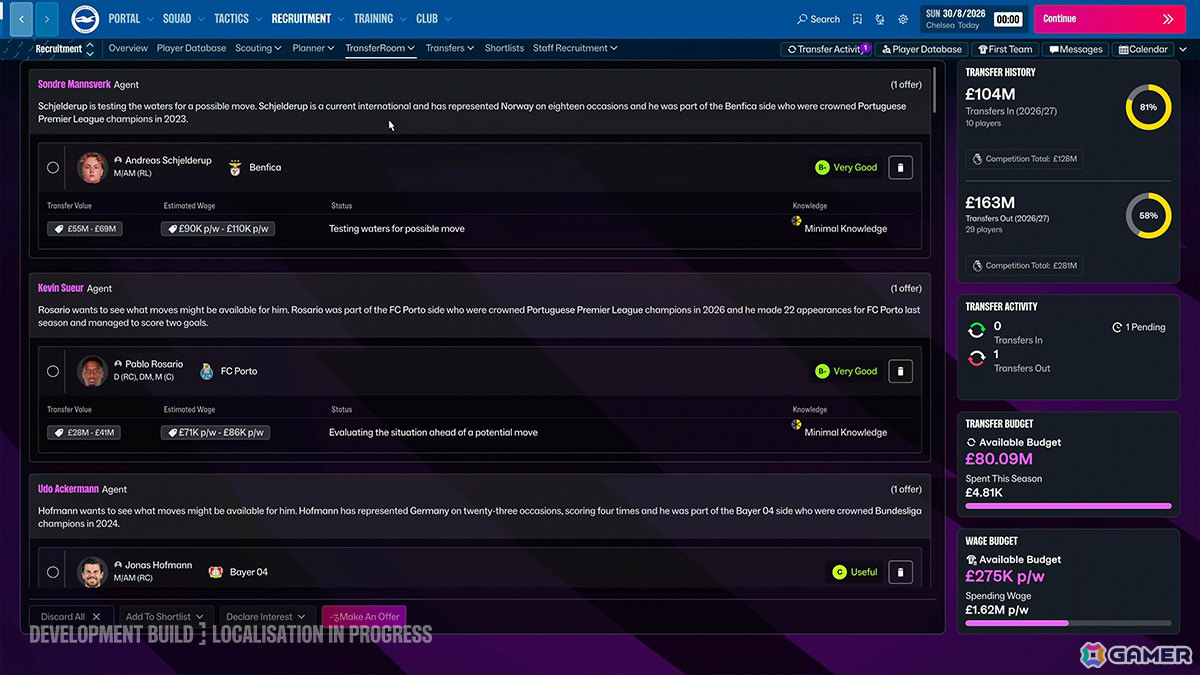Click Rosario's £71K p/w - £86K p/w wage
The image size is (1200, 675).
click(x=215, y=433)
